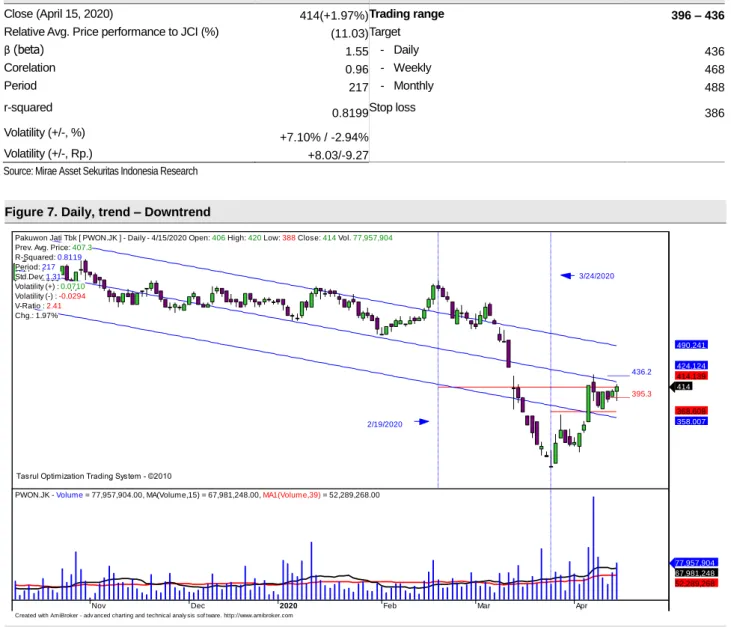Click the 'Volatility (+/-, %)' label
The width and height of the screenshot is (731, 627).
pos(44,133)
